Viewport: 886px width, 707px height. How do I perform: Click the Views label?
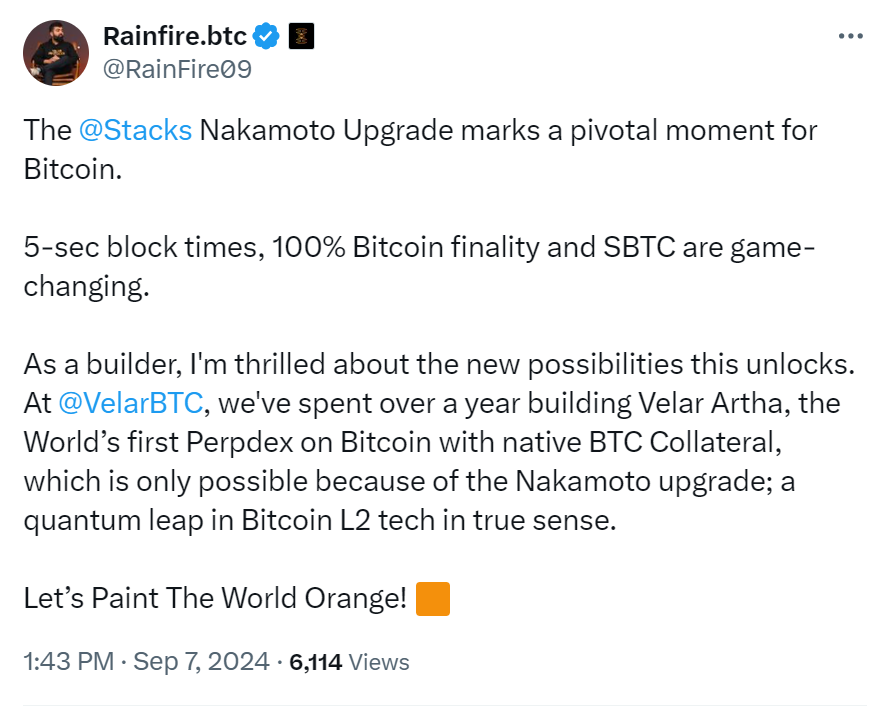point(380,662)
